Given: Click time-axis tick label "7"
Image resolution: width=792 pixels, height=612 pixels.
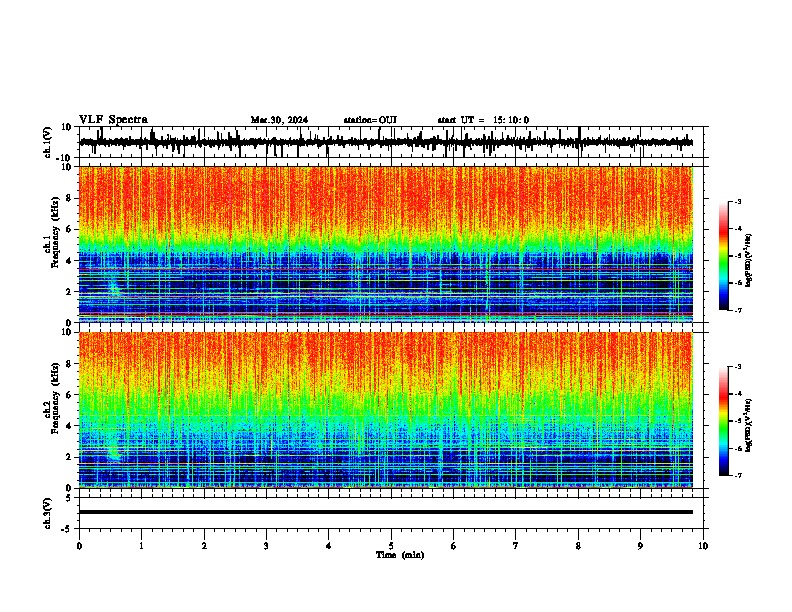Looking at the screenshot, I should click(x=516, y=546).
